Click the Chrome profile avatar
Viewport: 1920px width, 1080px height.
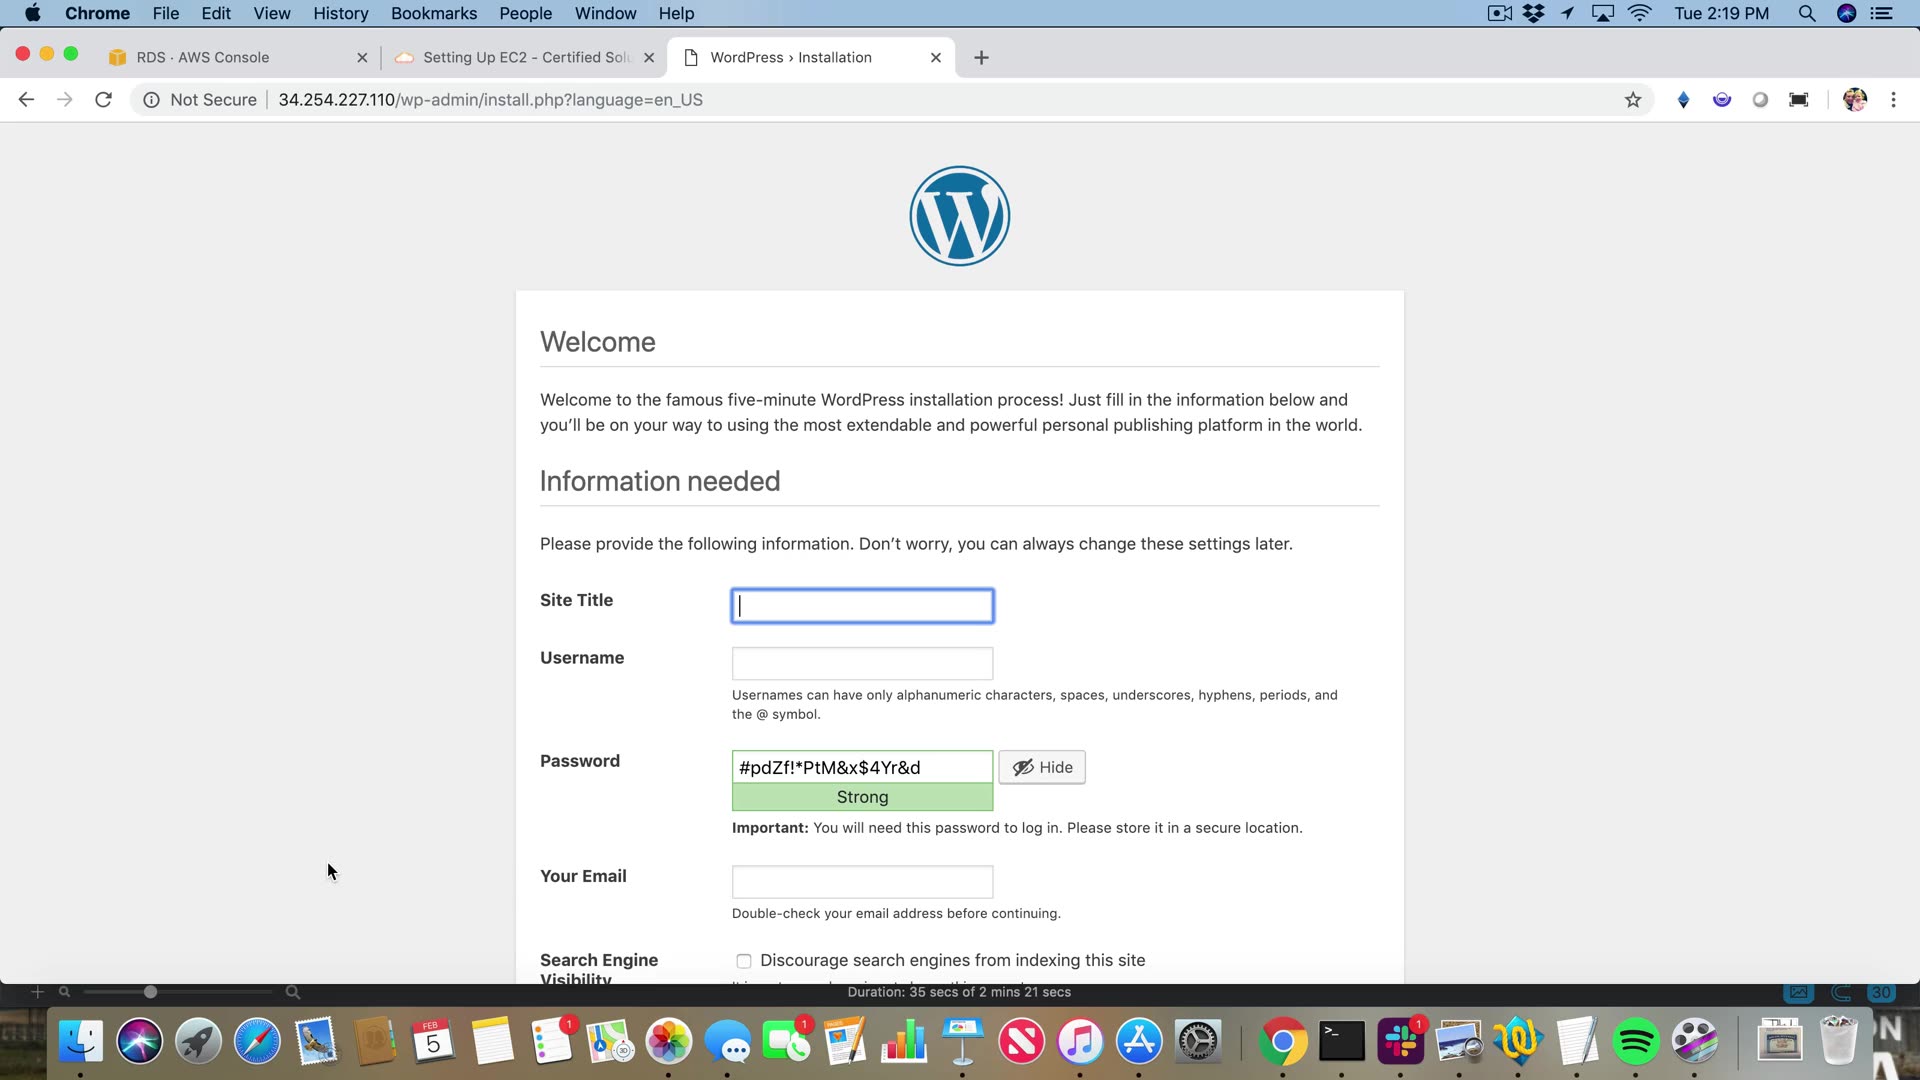click(1855, 100)
